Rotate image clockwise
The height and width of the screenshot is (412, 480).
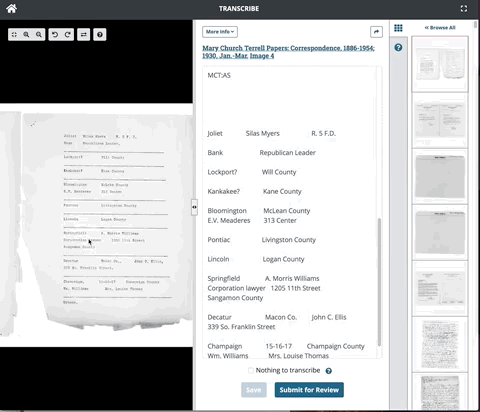tap(67, 34)
